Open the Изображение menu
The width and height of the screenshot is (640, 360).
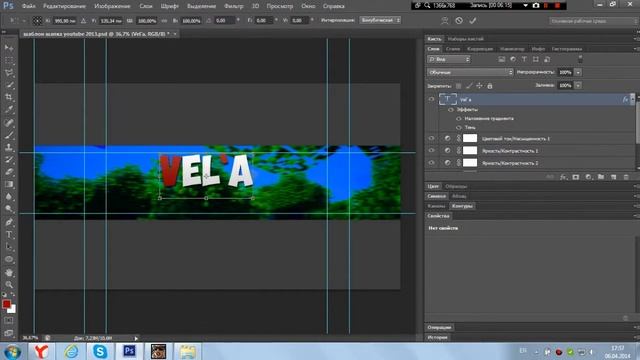[x=112, y=6]
